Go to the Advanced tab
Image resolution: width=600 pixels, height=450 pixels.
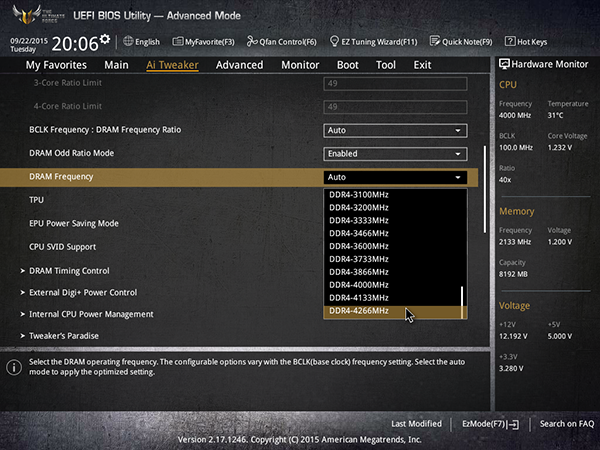(x=240, y=65)
